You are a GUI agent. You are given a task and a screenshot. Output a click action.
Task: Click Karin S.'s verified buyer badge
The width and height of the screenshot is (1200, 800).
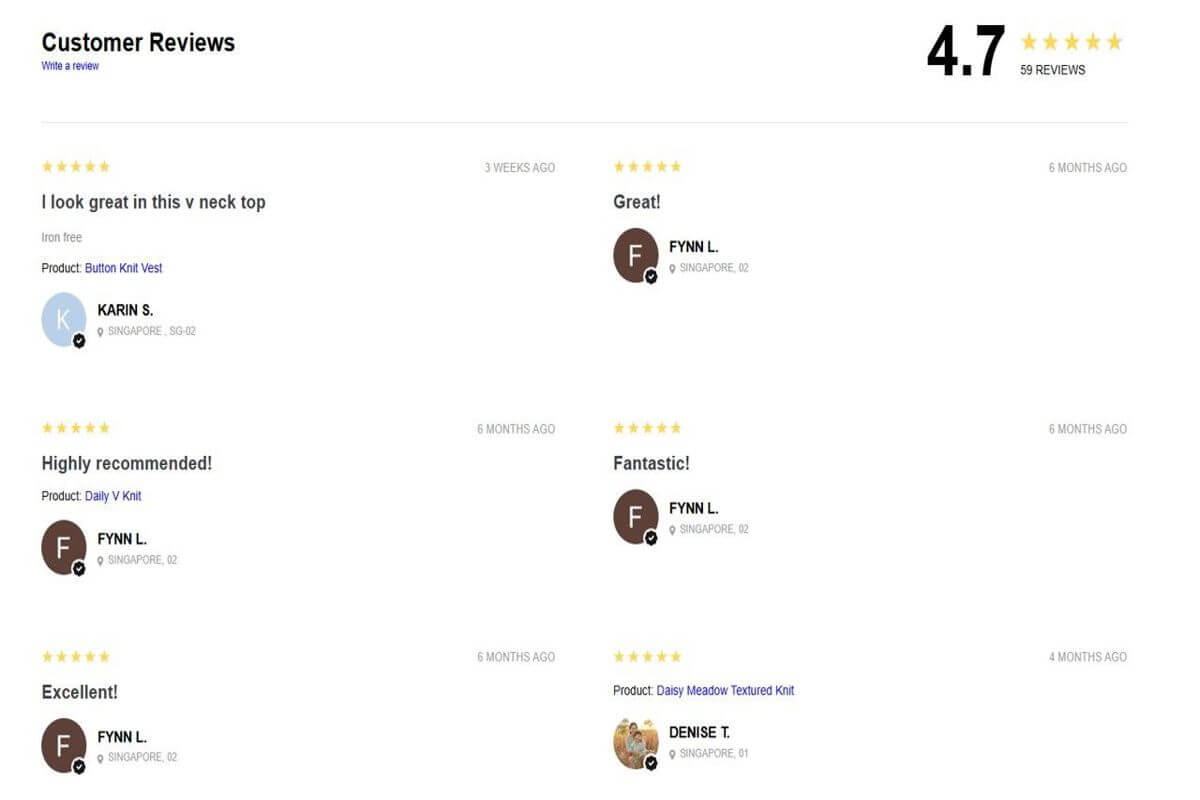pyautogui.click(x=78, y=341)
